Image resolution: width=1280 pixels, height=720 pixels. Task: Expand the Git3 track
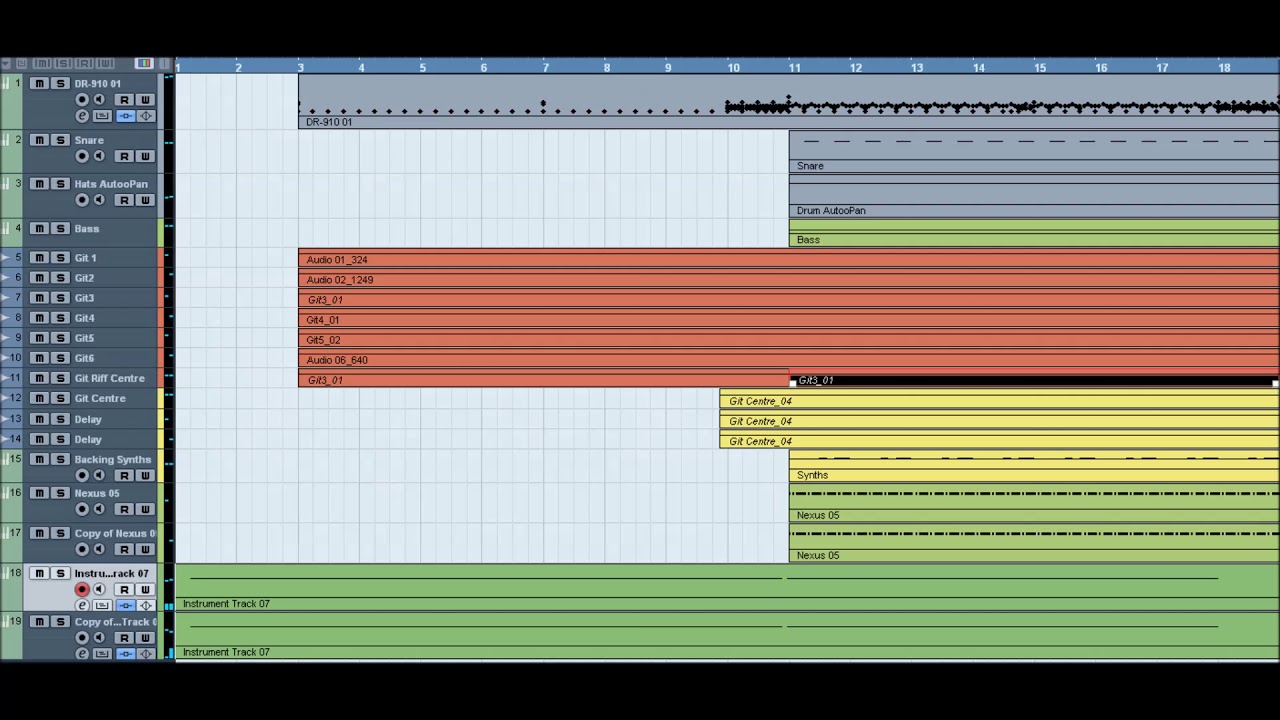click(6, 298)
